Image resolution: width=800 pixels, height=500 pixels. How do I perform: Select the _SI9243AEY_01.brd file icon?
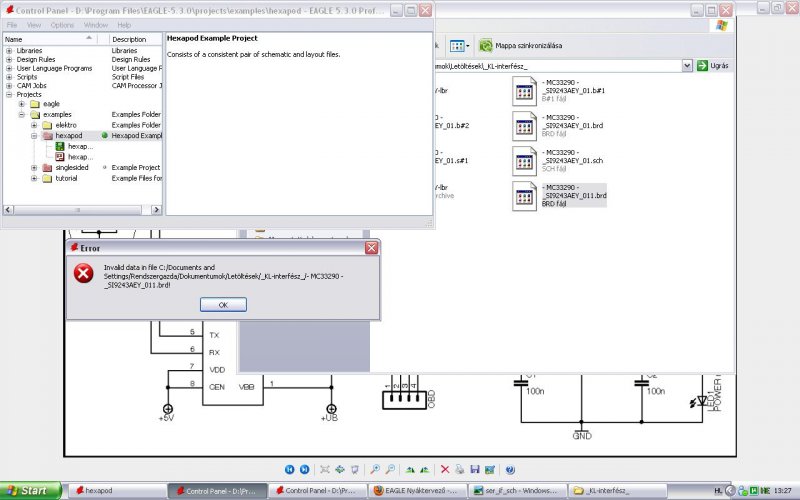click(524, 126)
